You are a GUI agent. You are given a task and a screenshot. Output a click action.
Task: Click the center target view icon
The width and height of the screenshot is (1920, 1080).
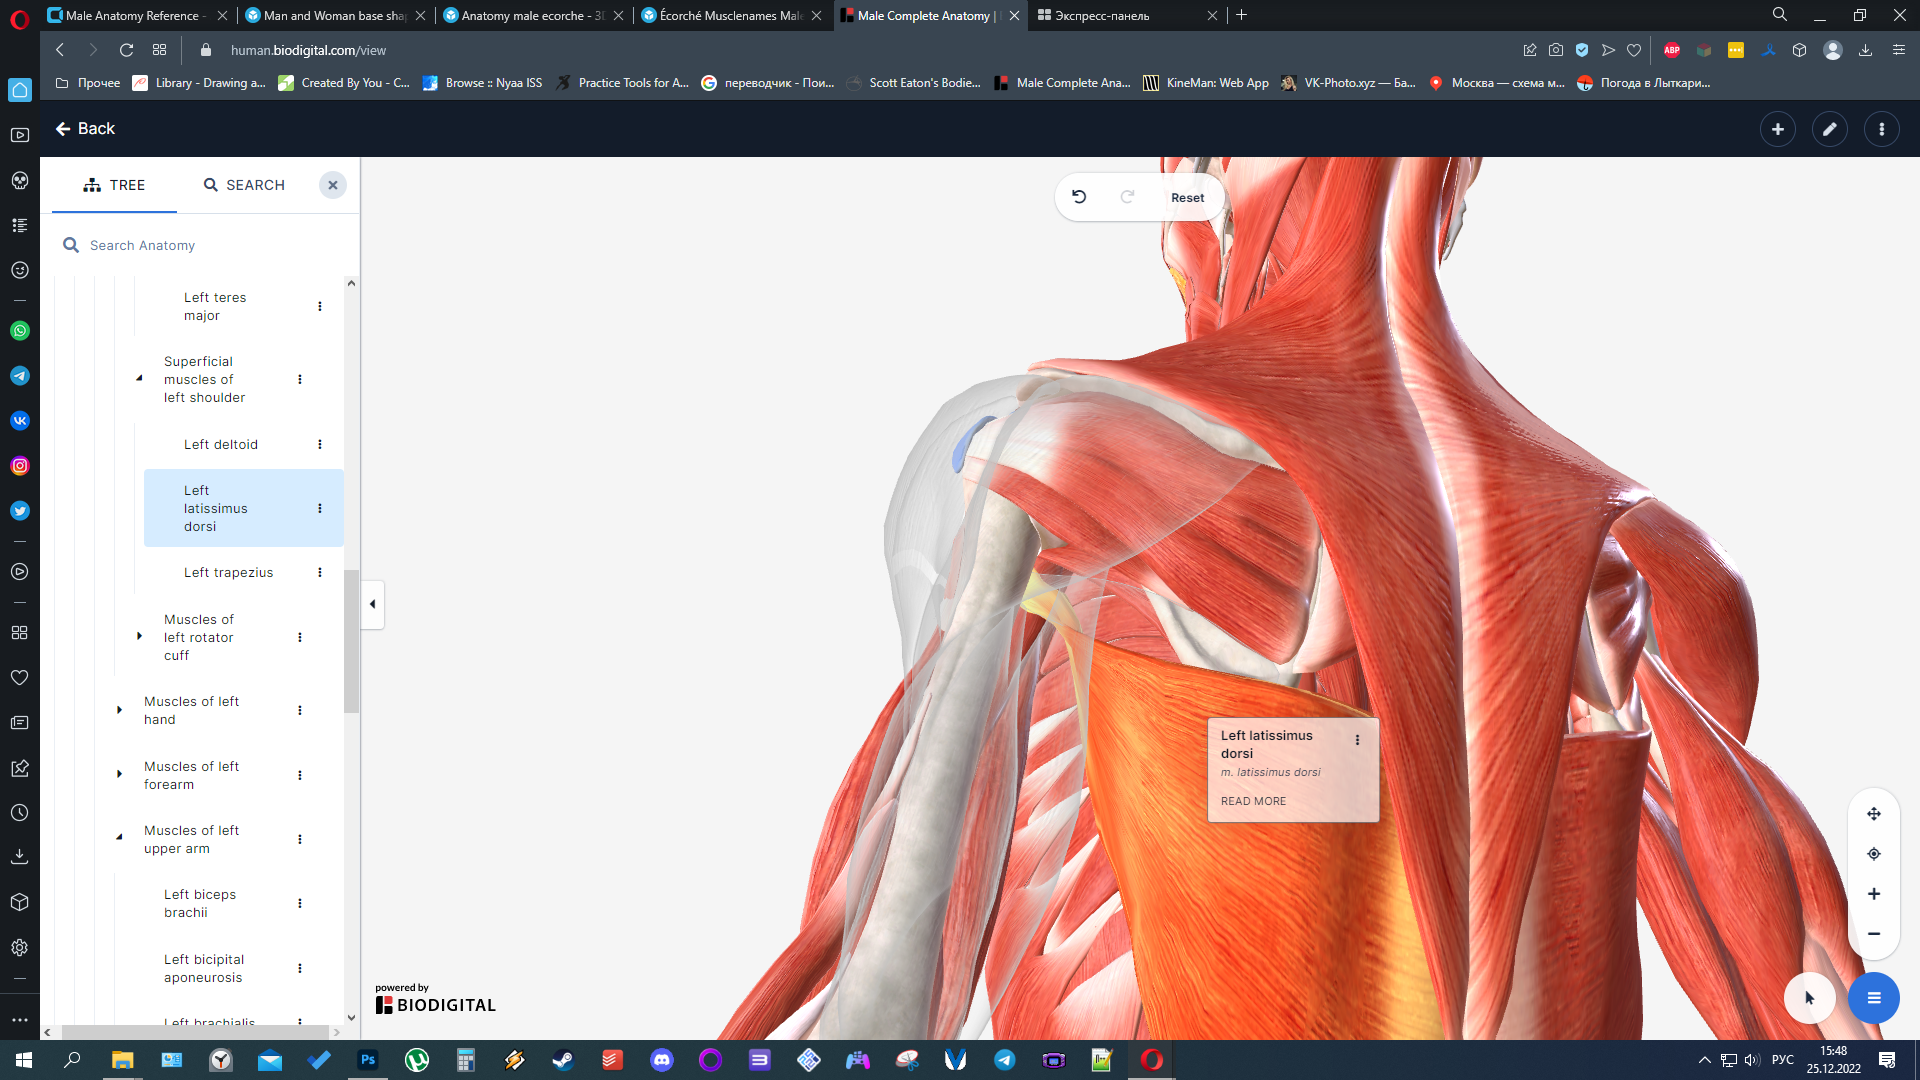click(x=1873, y=854)
